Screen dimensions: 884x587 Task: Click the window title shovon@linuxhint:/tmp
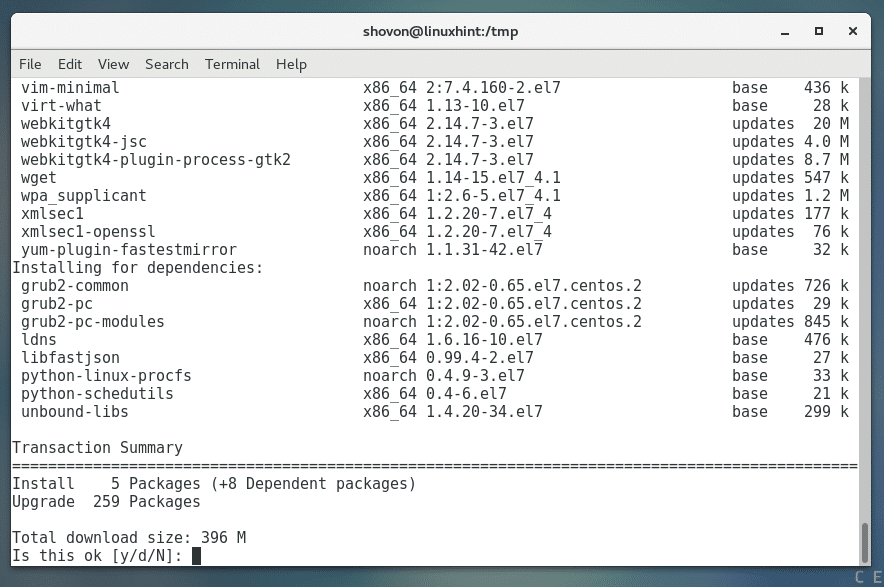coord(440,32)
